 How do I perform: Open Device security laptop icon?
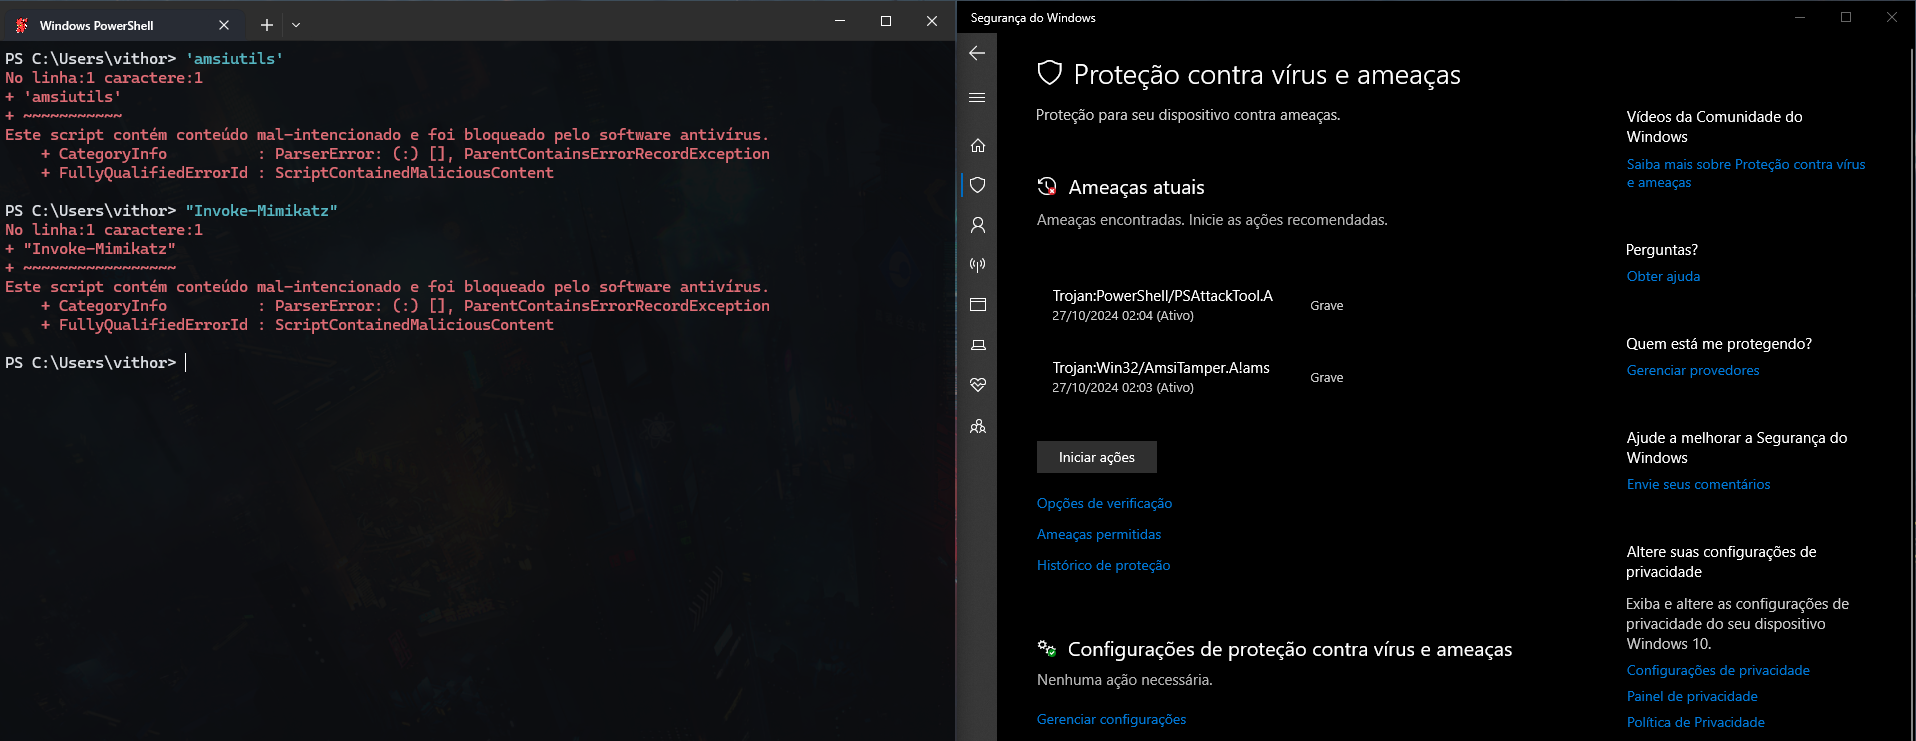(978, 345)
